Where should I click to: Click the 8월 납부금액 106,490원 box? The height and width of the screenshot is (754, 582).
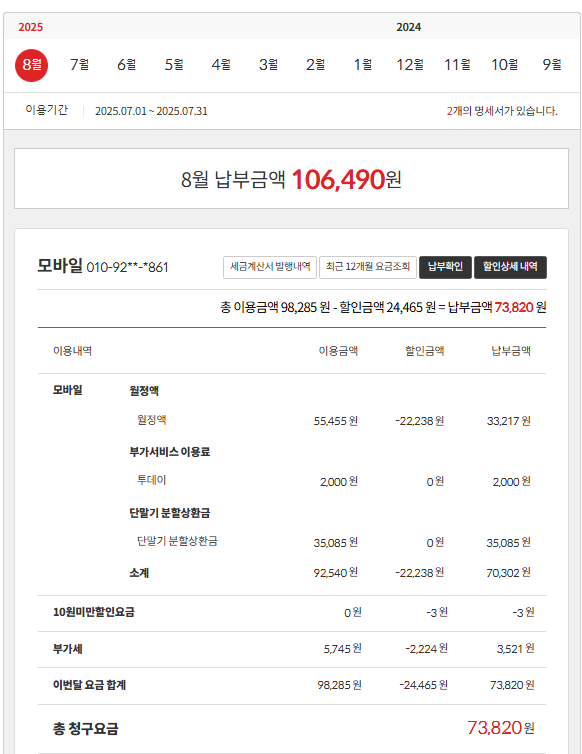[291, 179]
